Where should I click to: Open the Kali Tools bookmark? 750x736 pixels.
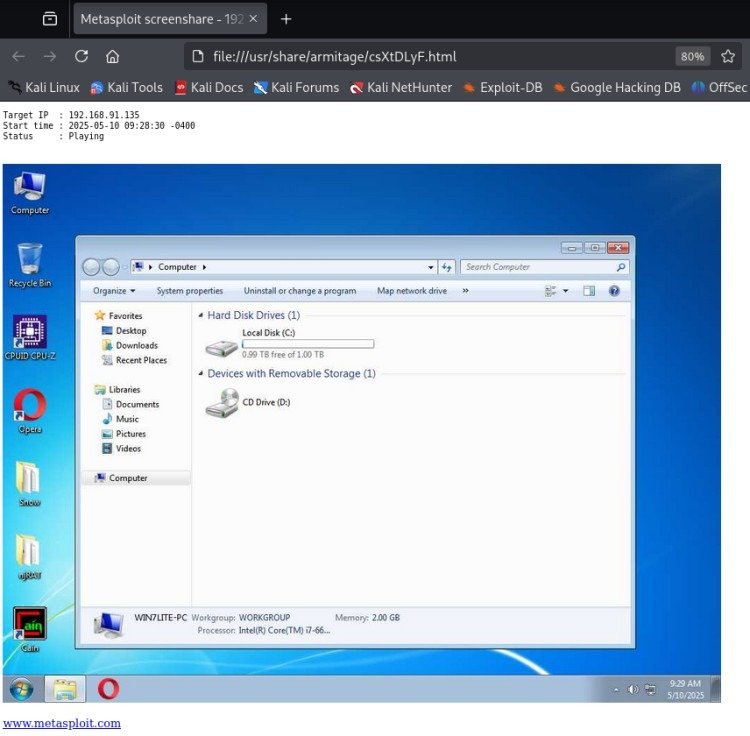tap(126, 88)
